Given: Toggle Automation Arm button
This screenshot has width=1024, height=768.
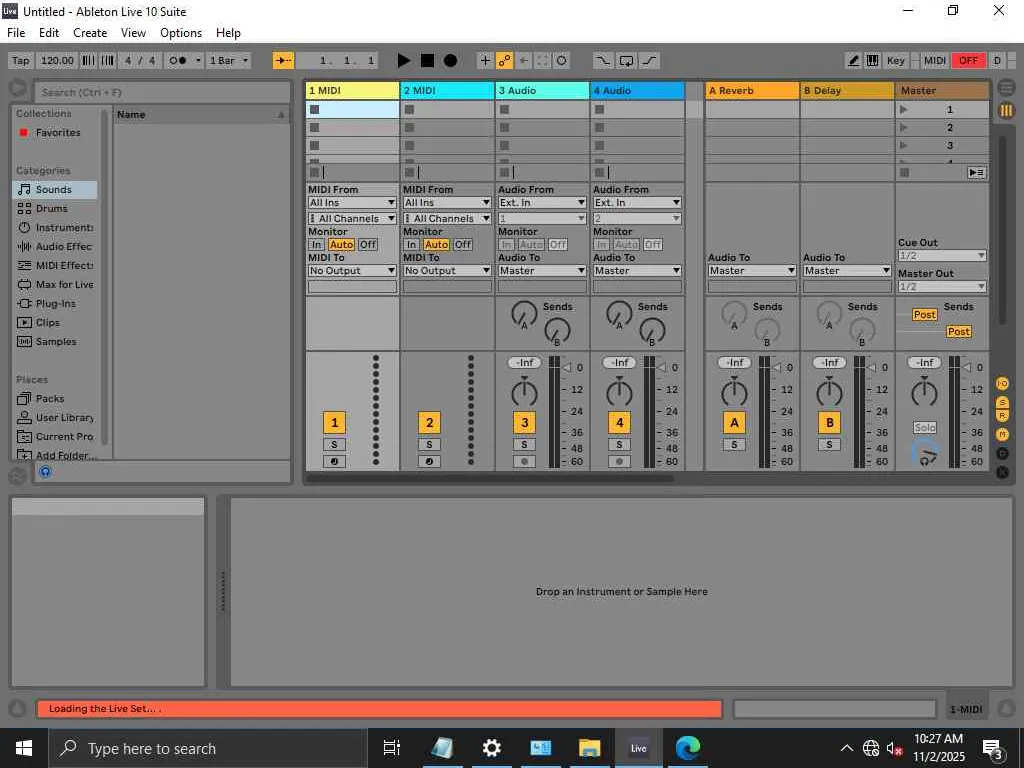Looking at the screenshot, I should (504, 61).
